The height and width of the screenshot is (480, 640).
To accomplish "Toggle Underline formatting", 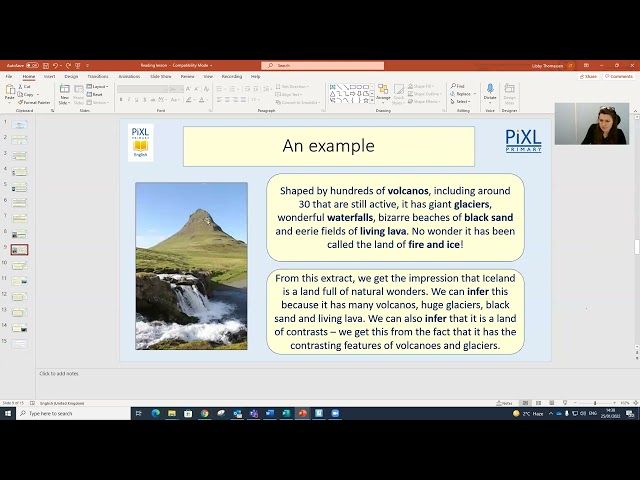I will (x=137, y=100).
